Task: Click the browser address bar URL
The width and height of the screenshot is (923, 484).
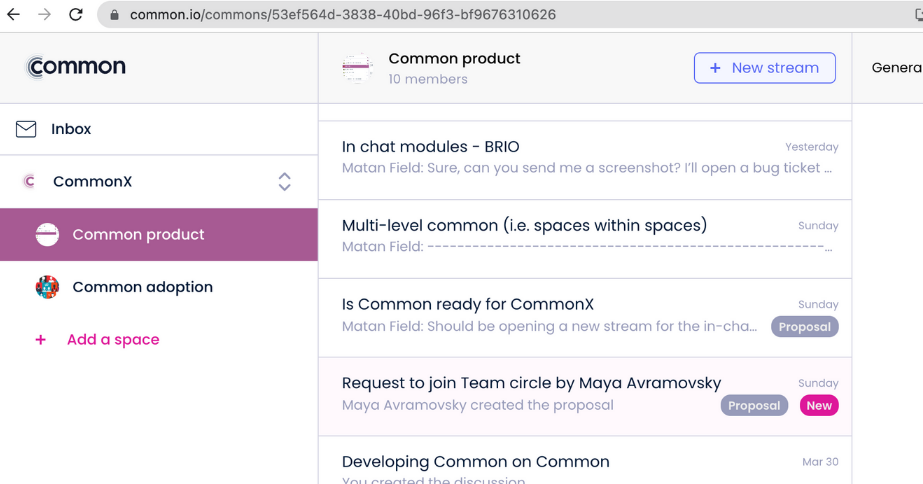Action: point(343,15)
